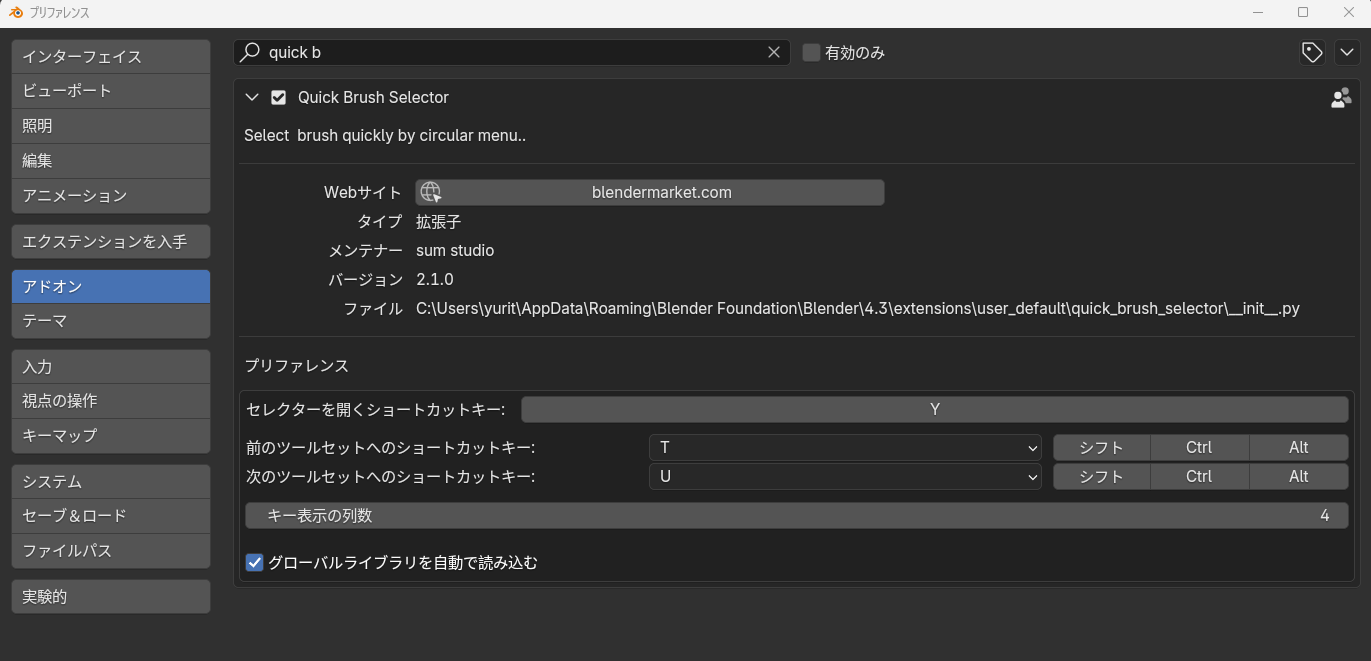Open the 照明 section
Screen dimensions: 1371x661
[111, 125]
